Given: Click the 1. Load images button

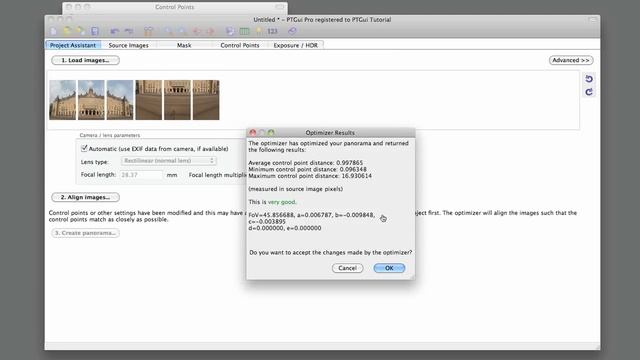Looking at the screenshot, I should pyautogui.click(x=85, y=60).
